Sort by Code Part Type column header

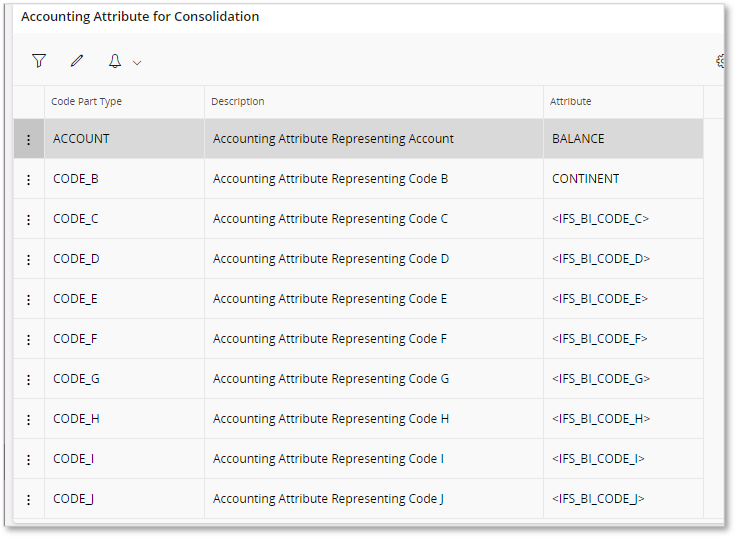(86, 102)
